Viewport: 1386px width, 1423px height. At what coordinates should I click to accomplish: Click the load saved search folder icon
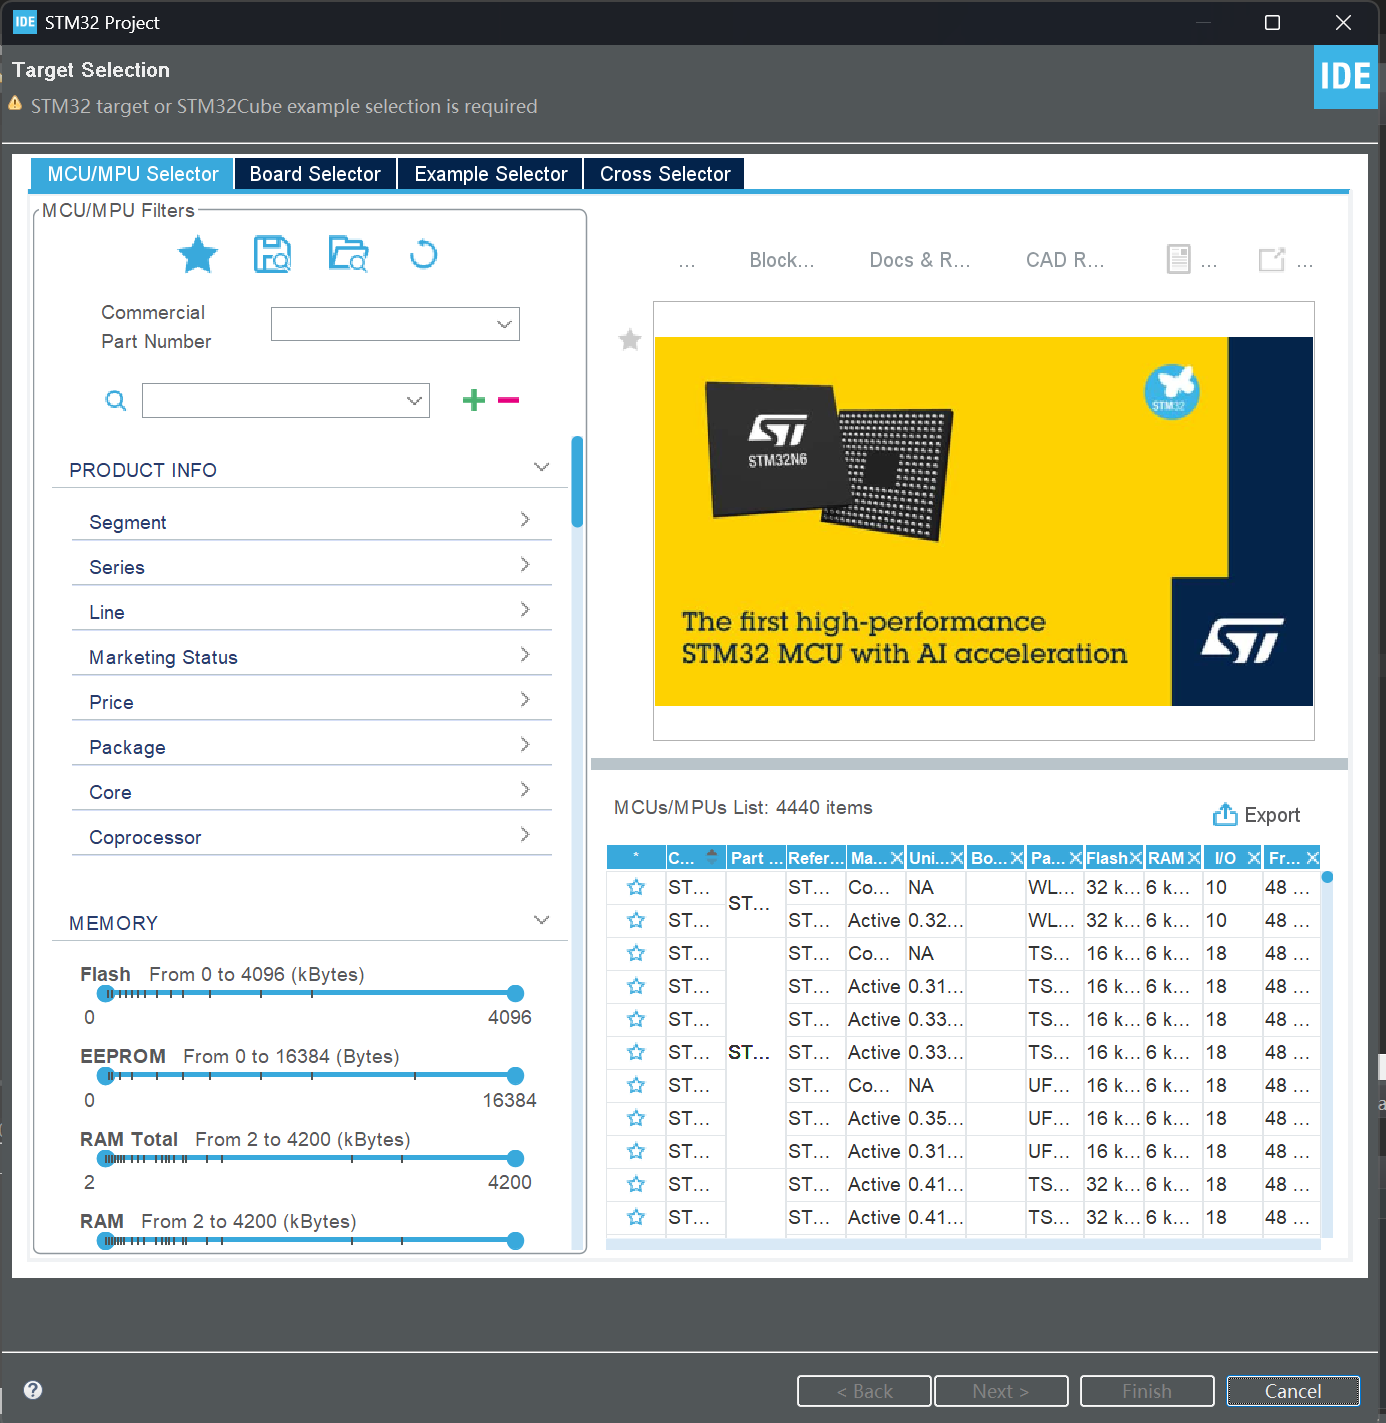pyautogui.click(x=348, y=255)
